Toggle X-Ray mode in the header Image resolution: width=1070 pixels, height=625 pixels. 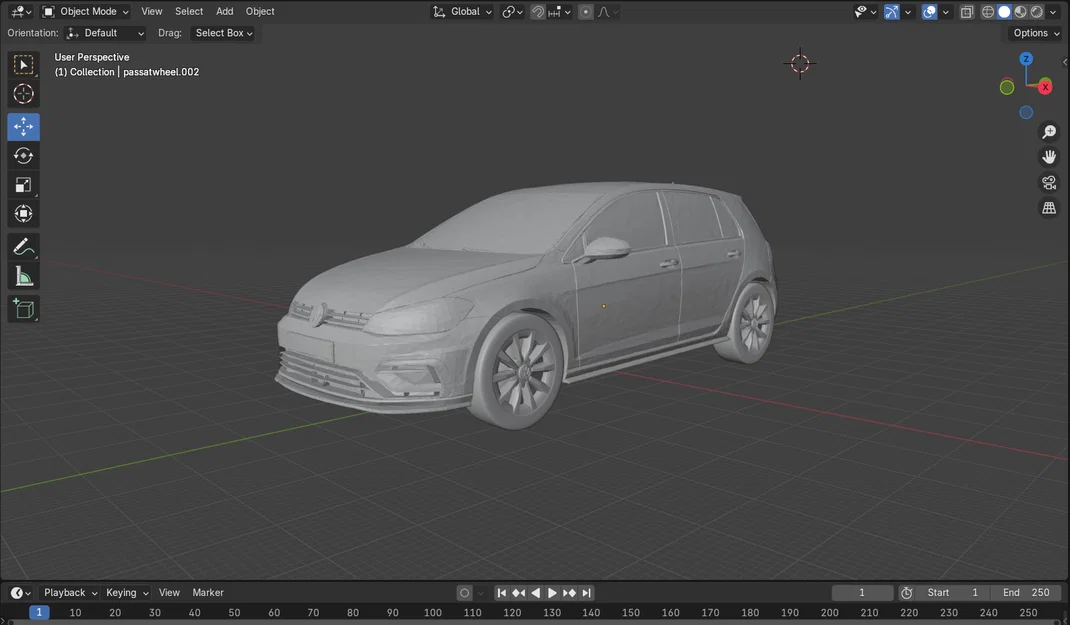coord(966,11)
